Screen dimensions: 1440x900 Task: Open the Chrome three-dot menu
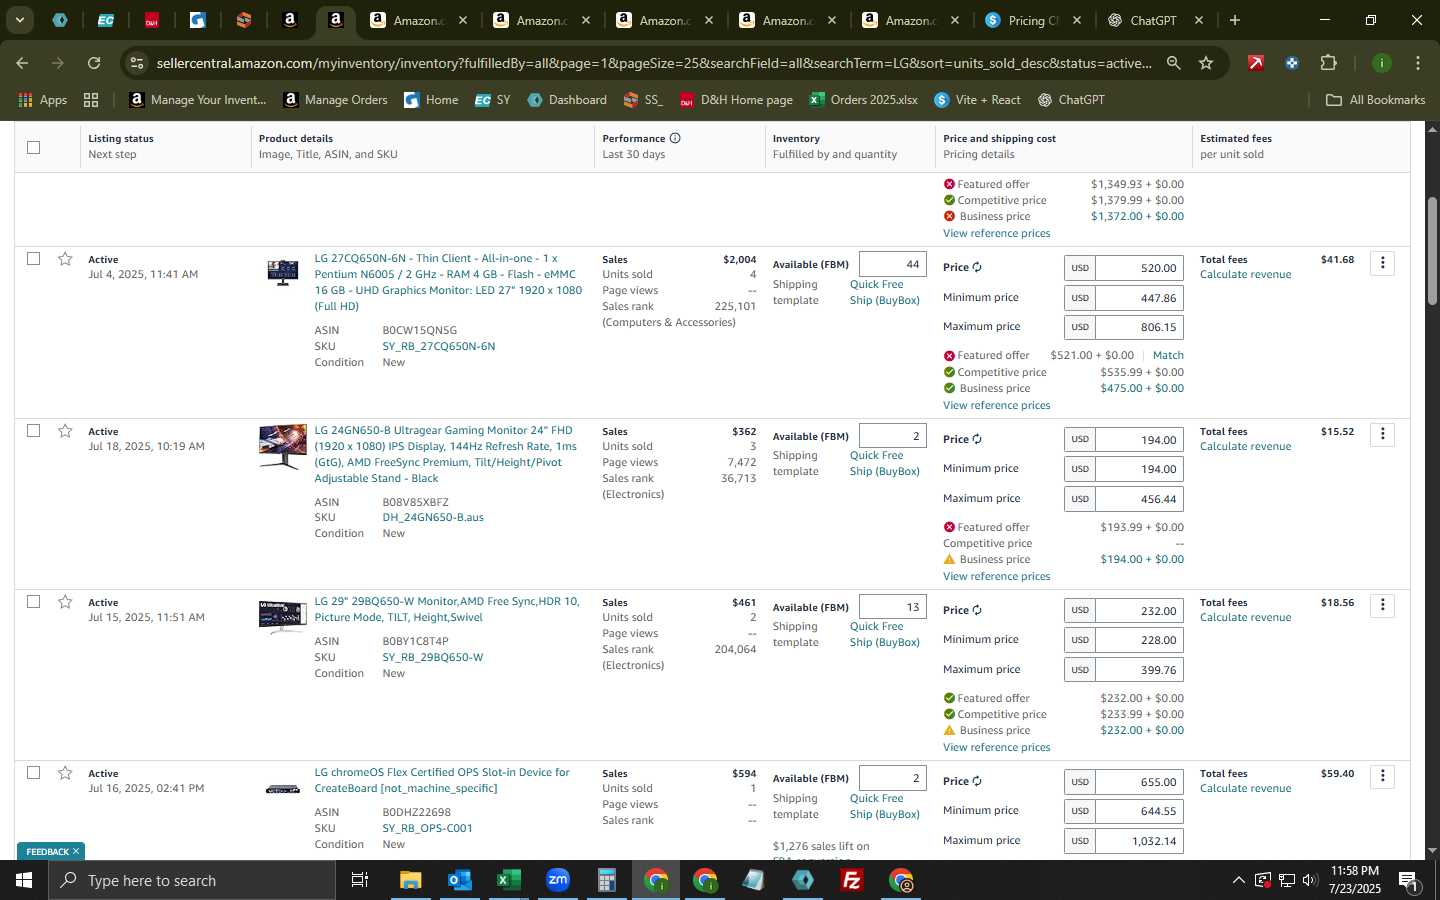[x=1418, y=63]
